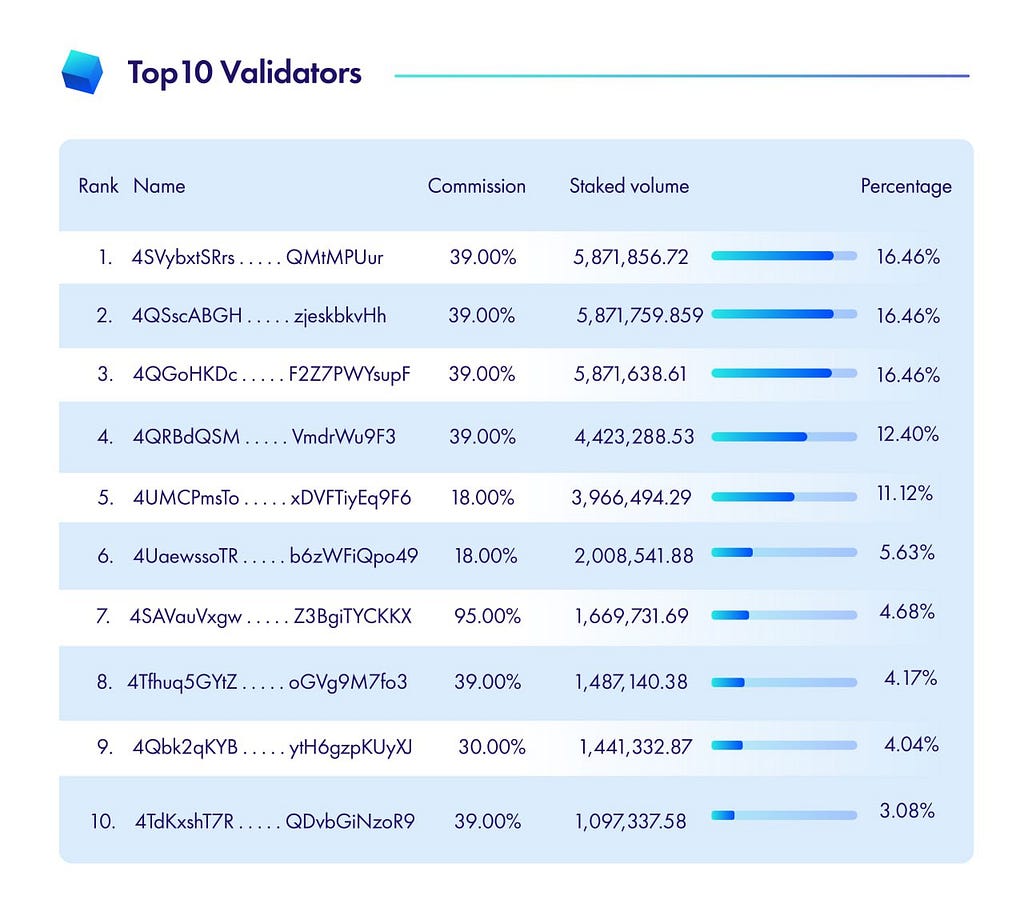
Task: Select the Top 10 Validators heading
Action: coord(244,72)
